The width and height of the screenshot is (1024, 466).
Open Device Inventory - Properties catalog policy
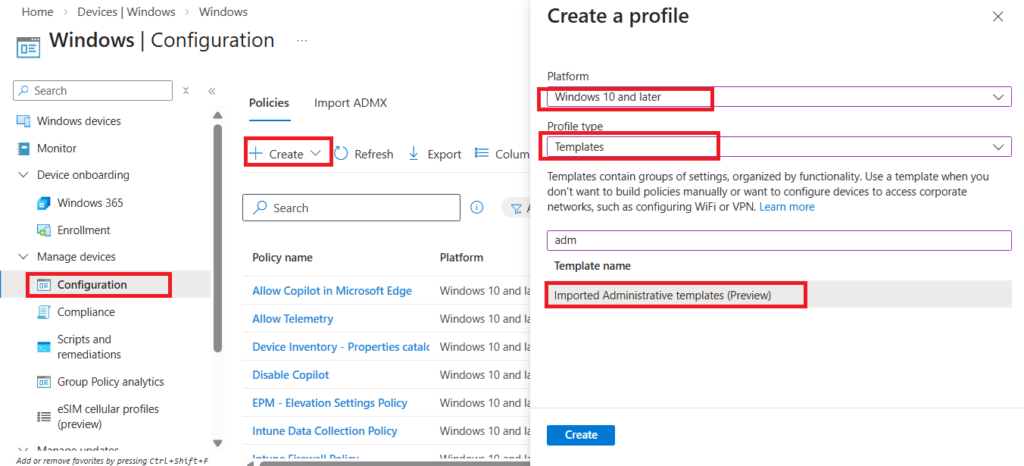click(x=341, y=347)
